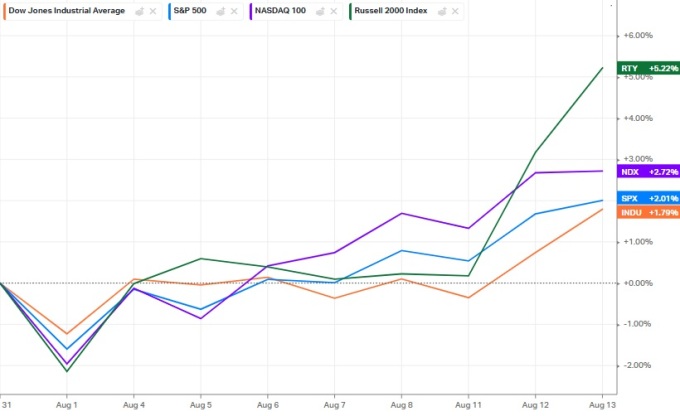Click the -1.00% axis label
680x416 pixels.
[638, 324]
